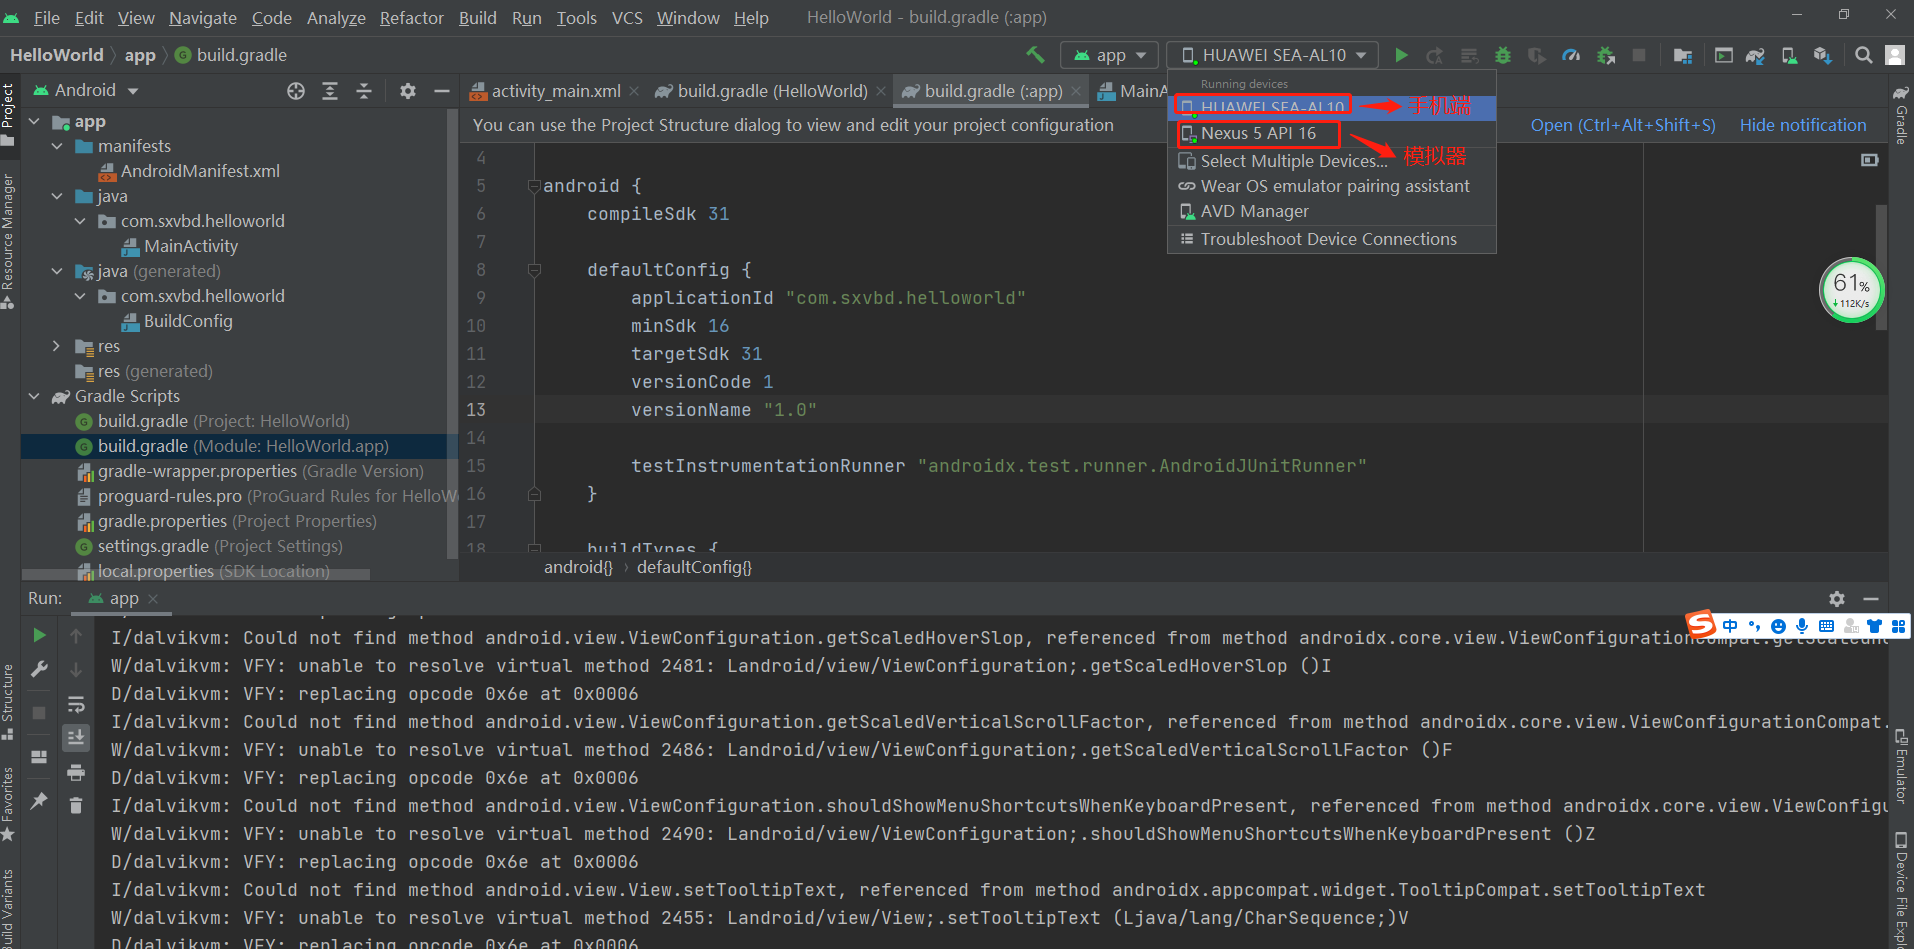Image resolution: width=1914 pixels, height=949 pixels.
Task: Click the Run Anything toolbar icon
Action: (x=1724, y=55)
